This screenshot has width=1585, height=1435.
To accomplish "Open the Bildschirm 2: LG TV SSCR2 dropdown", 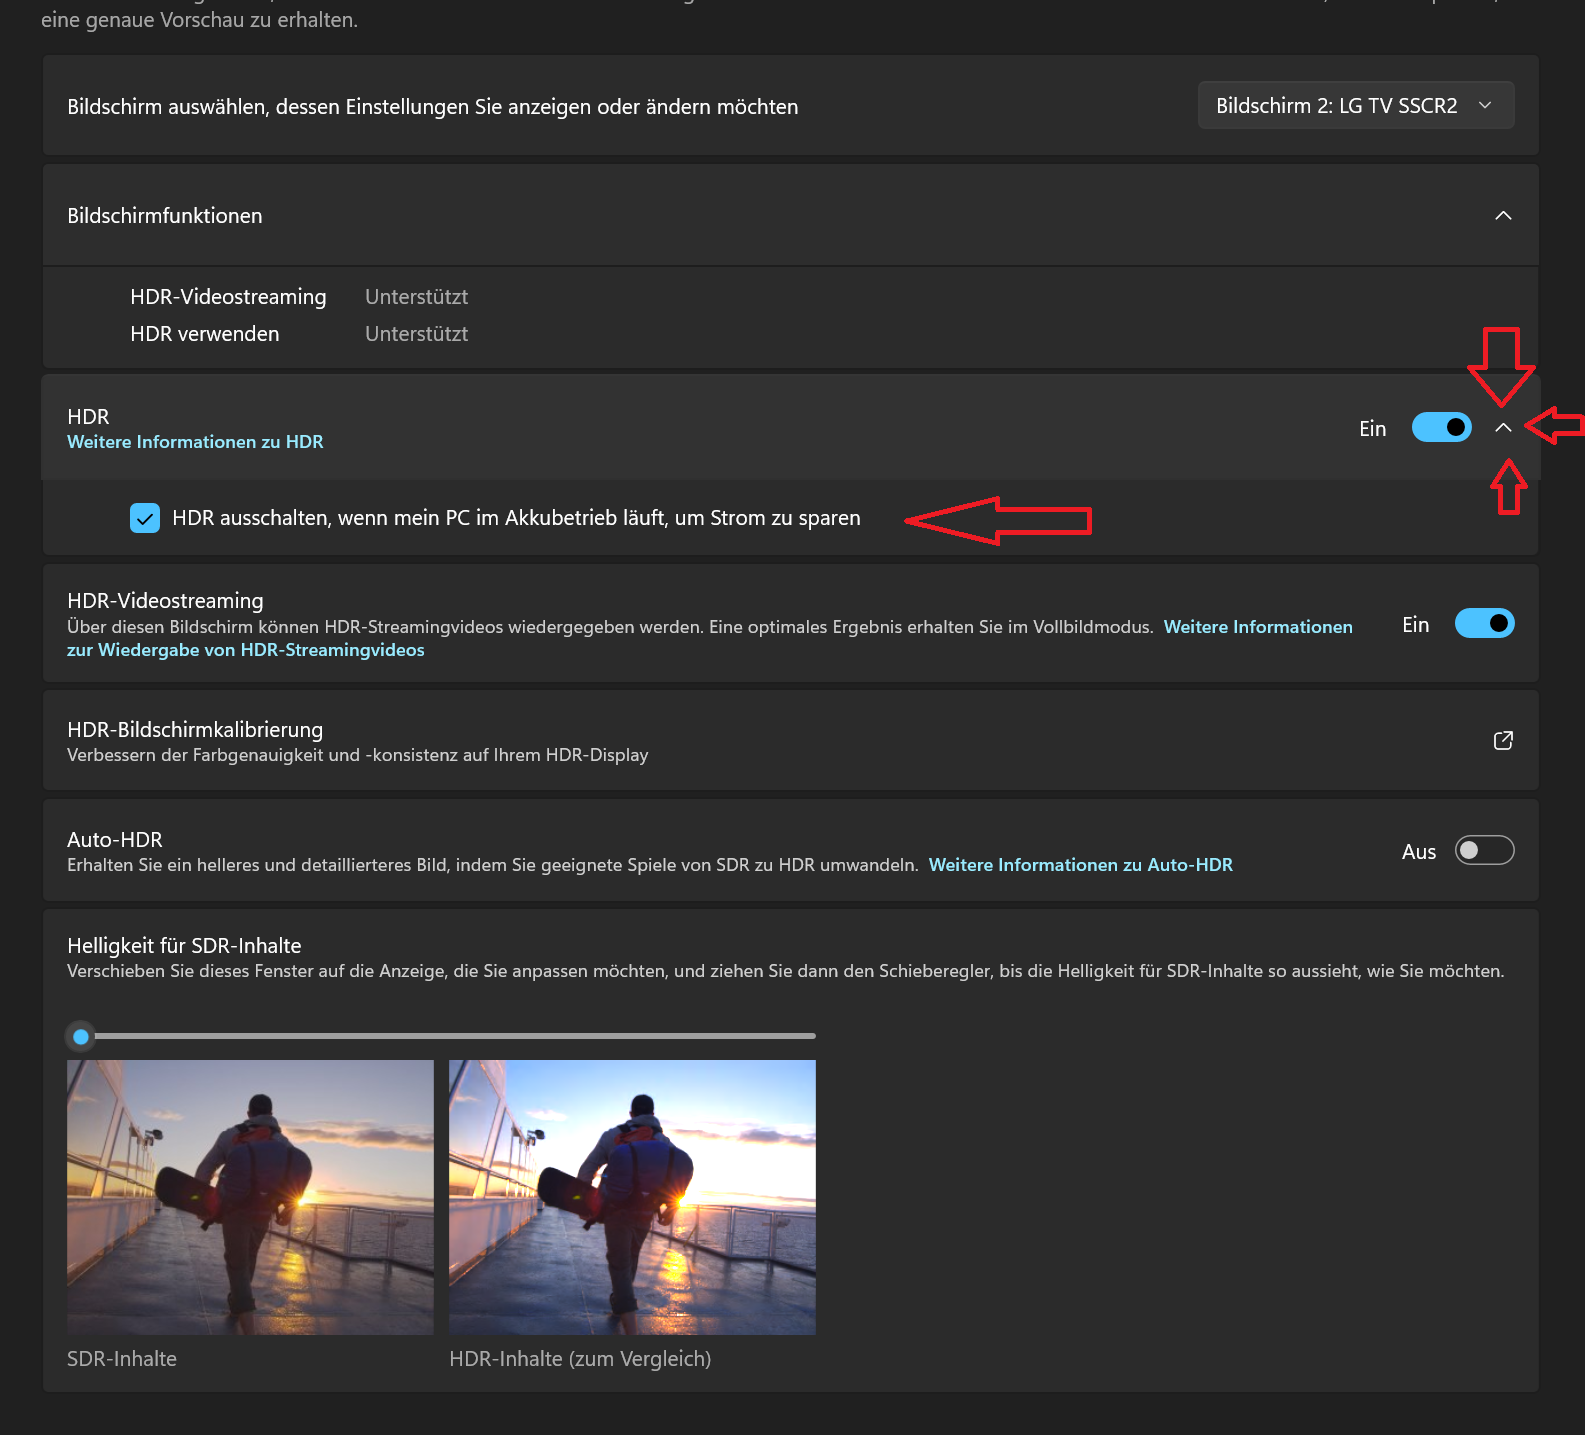I will pyautogui.click(x=1355, y=105).
